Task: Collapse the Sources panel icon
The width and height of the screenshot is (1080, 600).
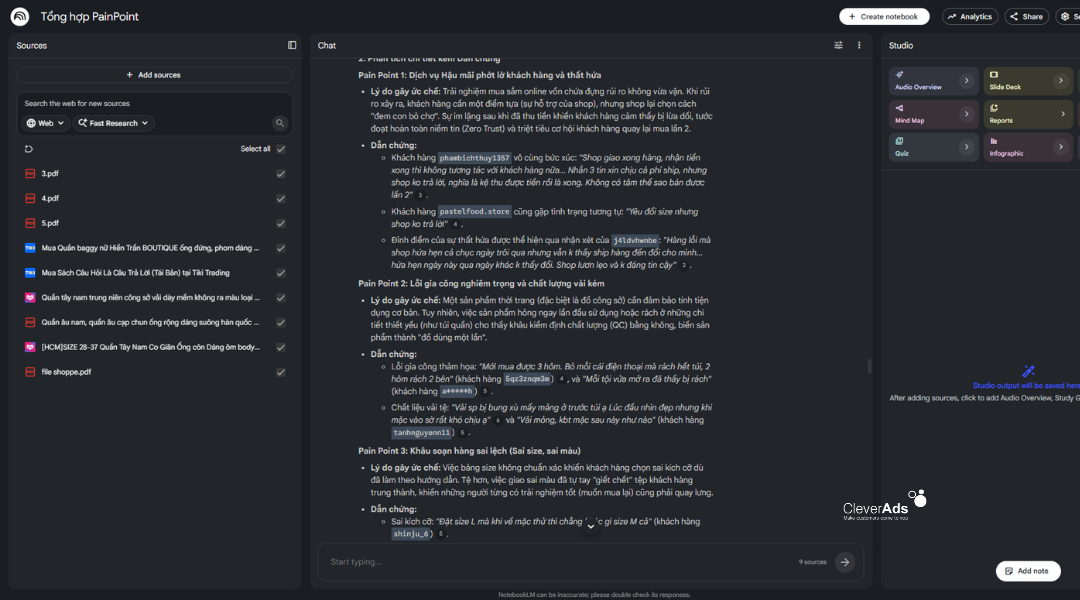Action: click(x=292, y=45)
